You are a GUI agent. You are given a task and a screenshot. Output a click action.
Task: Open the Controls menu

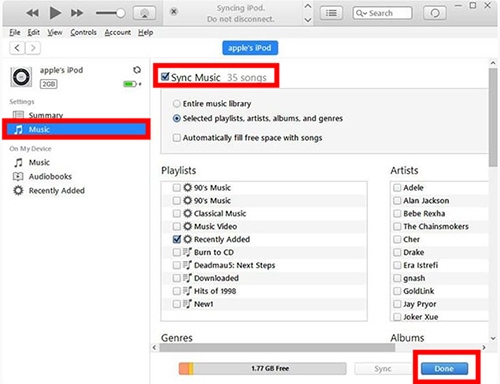pyautogui.click(x=83, y=32)
